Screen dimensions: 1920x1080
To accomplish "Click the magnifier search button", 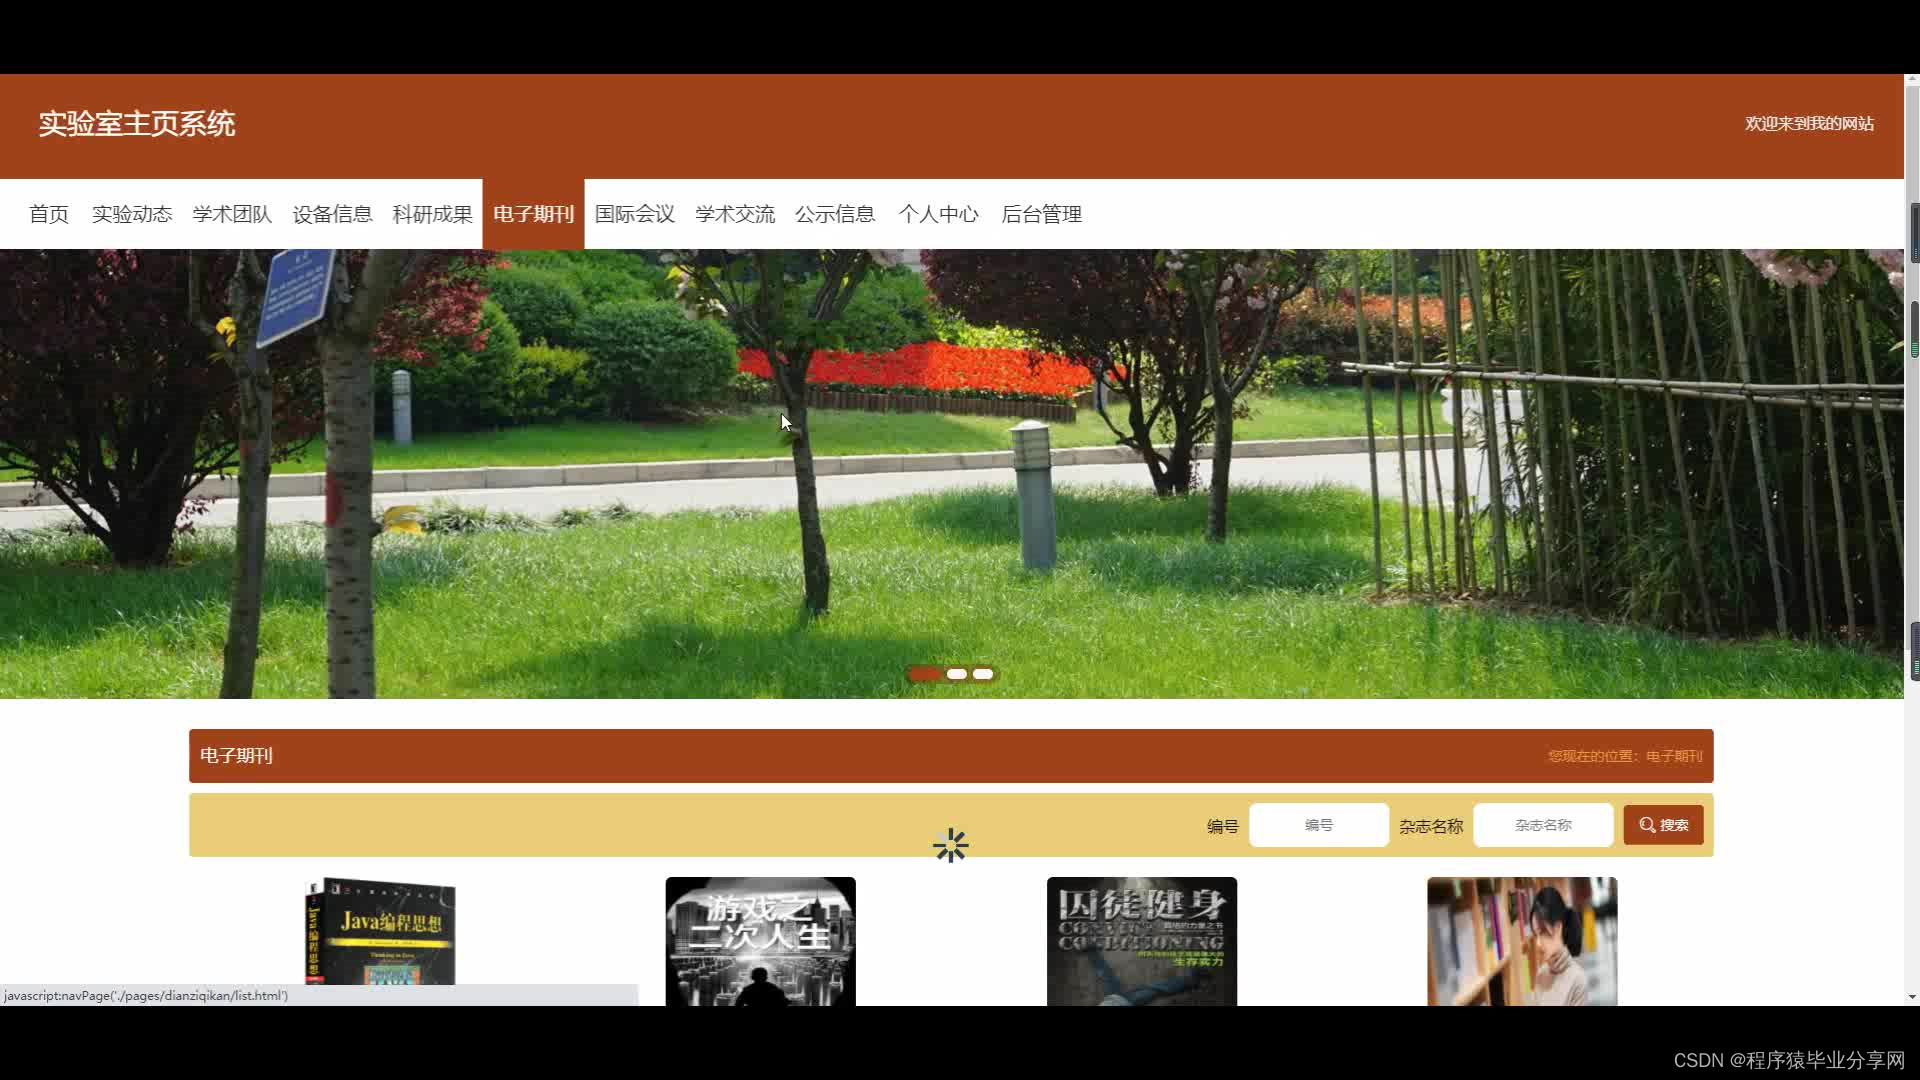I will [1663, 825].
